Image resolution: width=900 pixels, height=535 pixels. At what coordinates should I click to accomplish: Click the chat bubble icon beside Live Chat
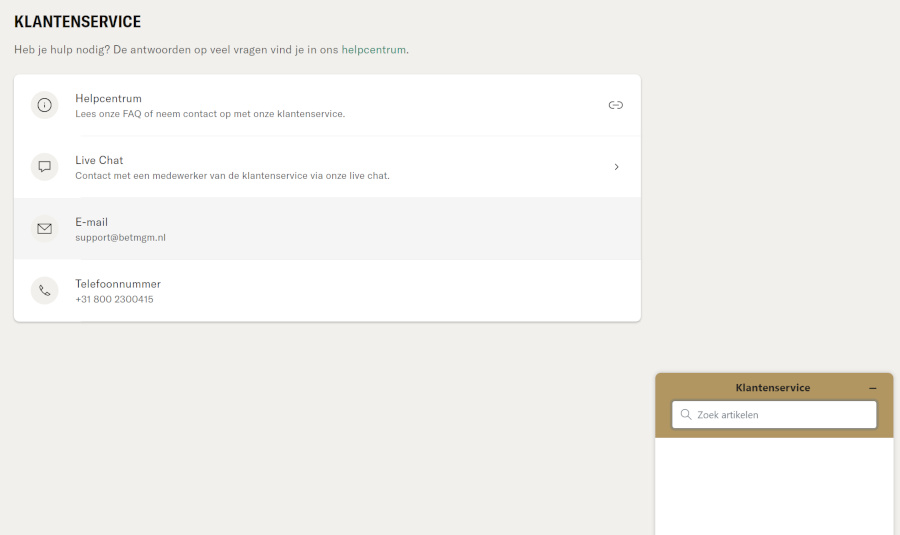[44, 167]
